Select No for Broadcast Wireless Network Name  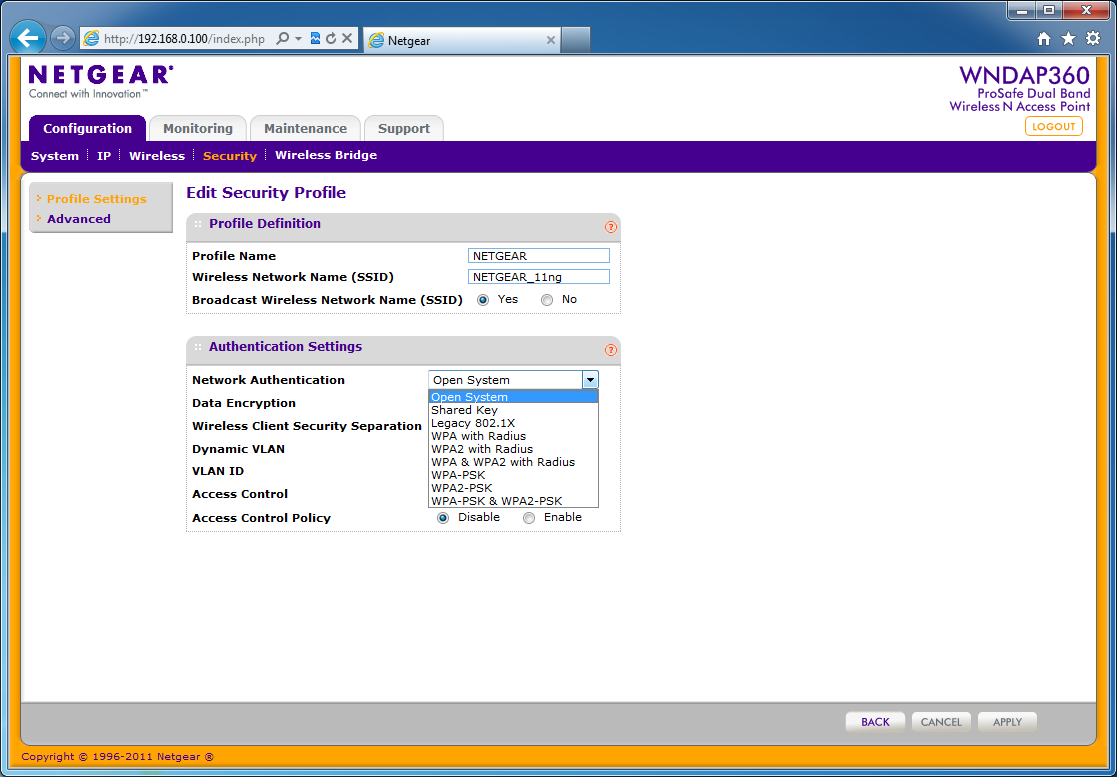click(x=547, y=300)
